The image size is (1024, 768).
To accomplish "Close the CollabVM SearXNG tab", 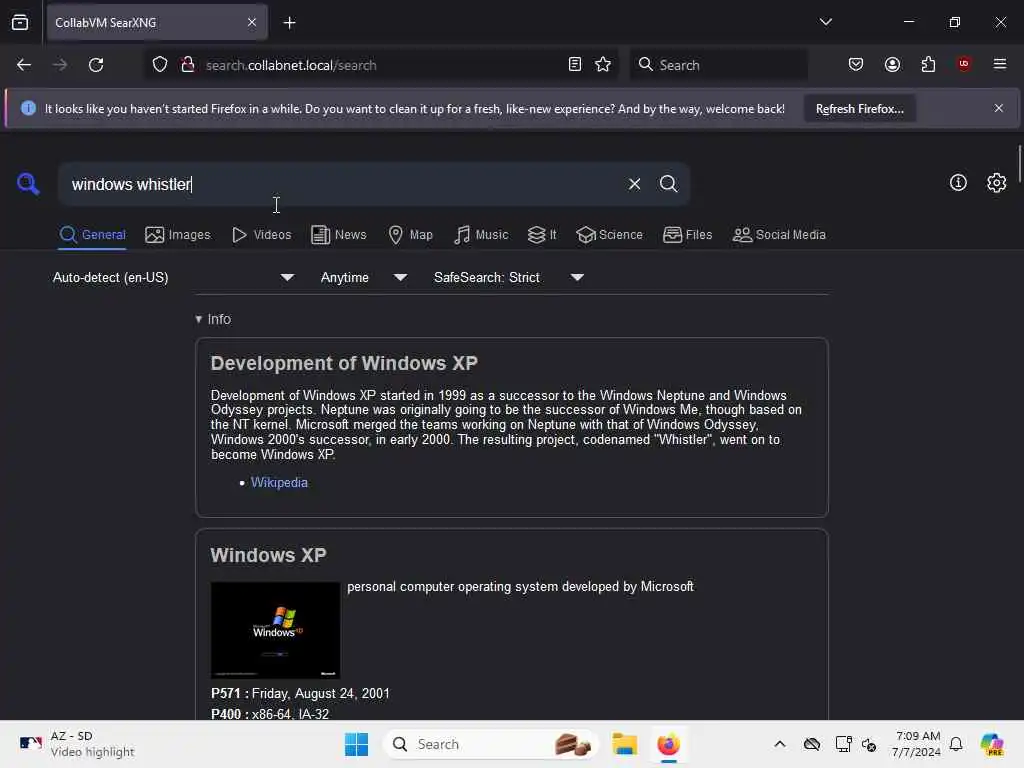I will point(252,23).
